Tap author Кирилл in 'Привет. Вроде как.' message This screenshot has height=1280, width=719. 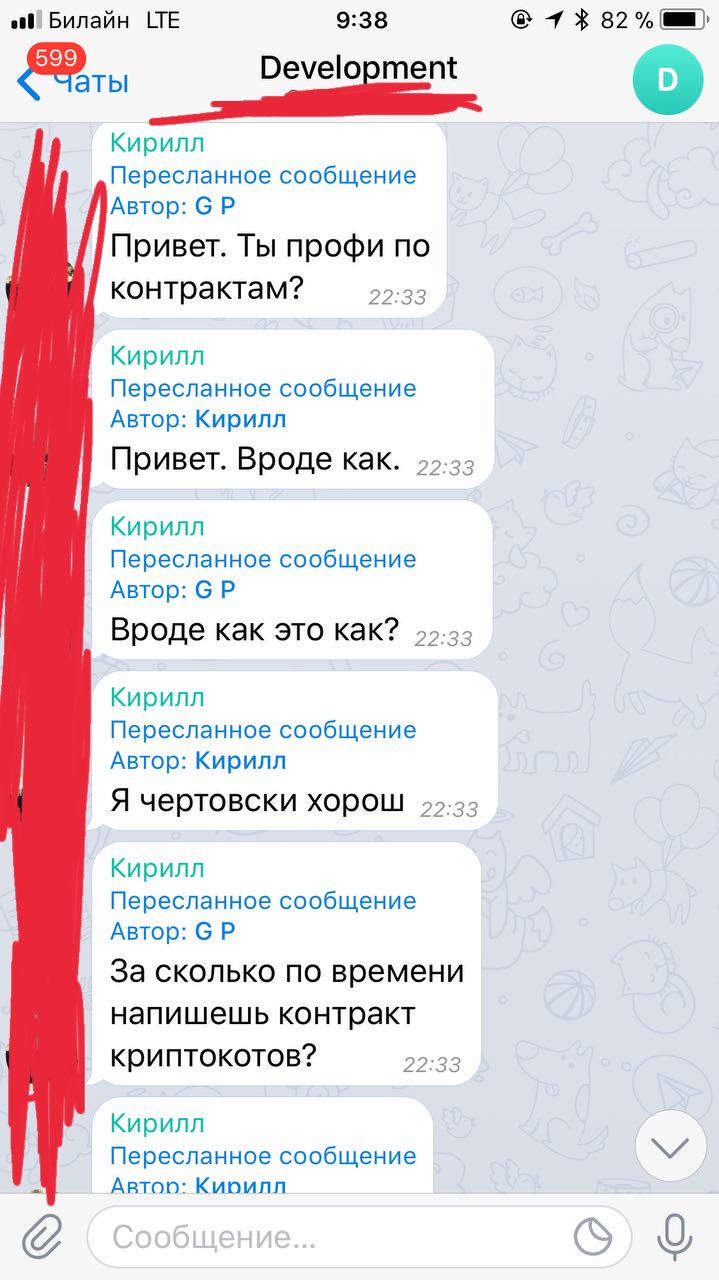[x=241, y=419]
